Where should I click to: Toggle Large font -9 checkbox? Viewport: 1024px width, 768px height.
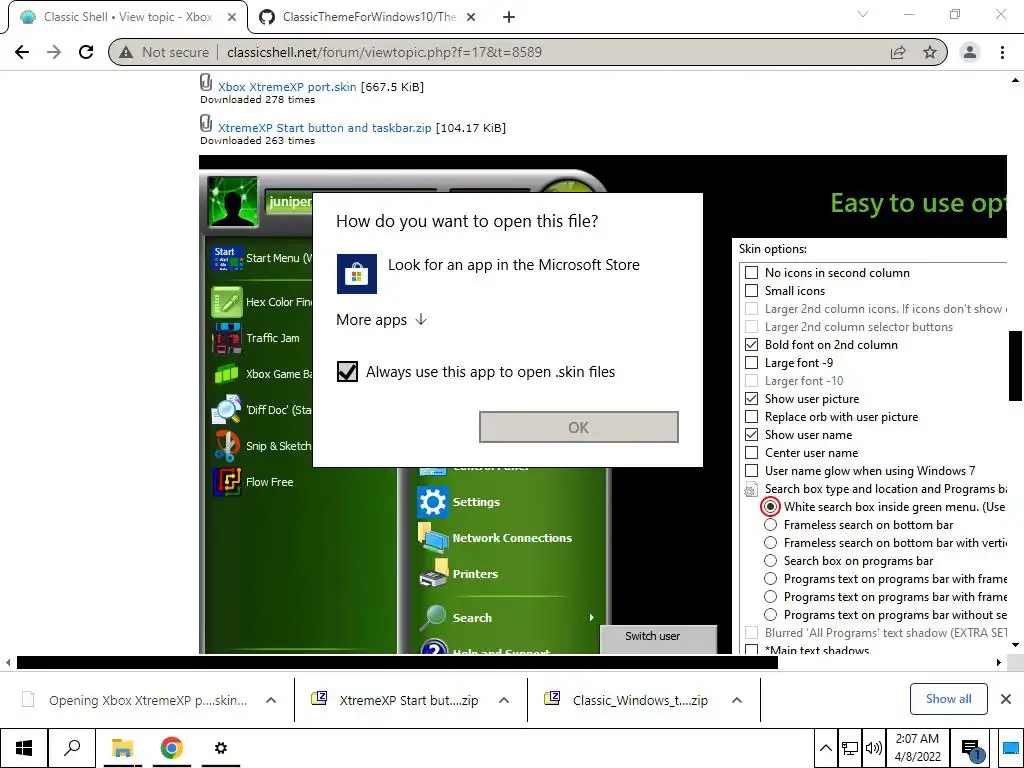pyautogui.click(x=752, y=362)
